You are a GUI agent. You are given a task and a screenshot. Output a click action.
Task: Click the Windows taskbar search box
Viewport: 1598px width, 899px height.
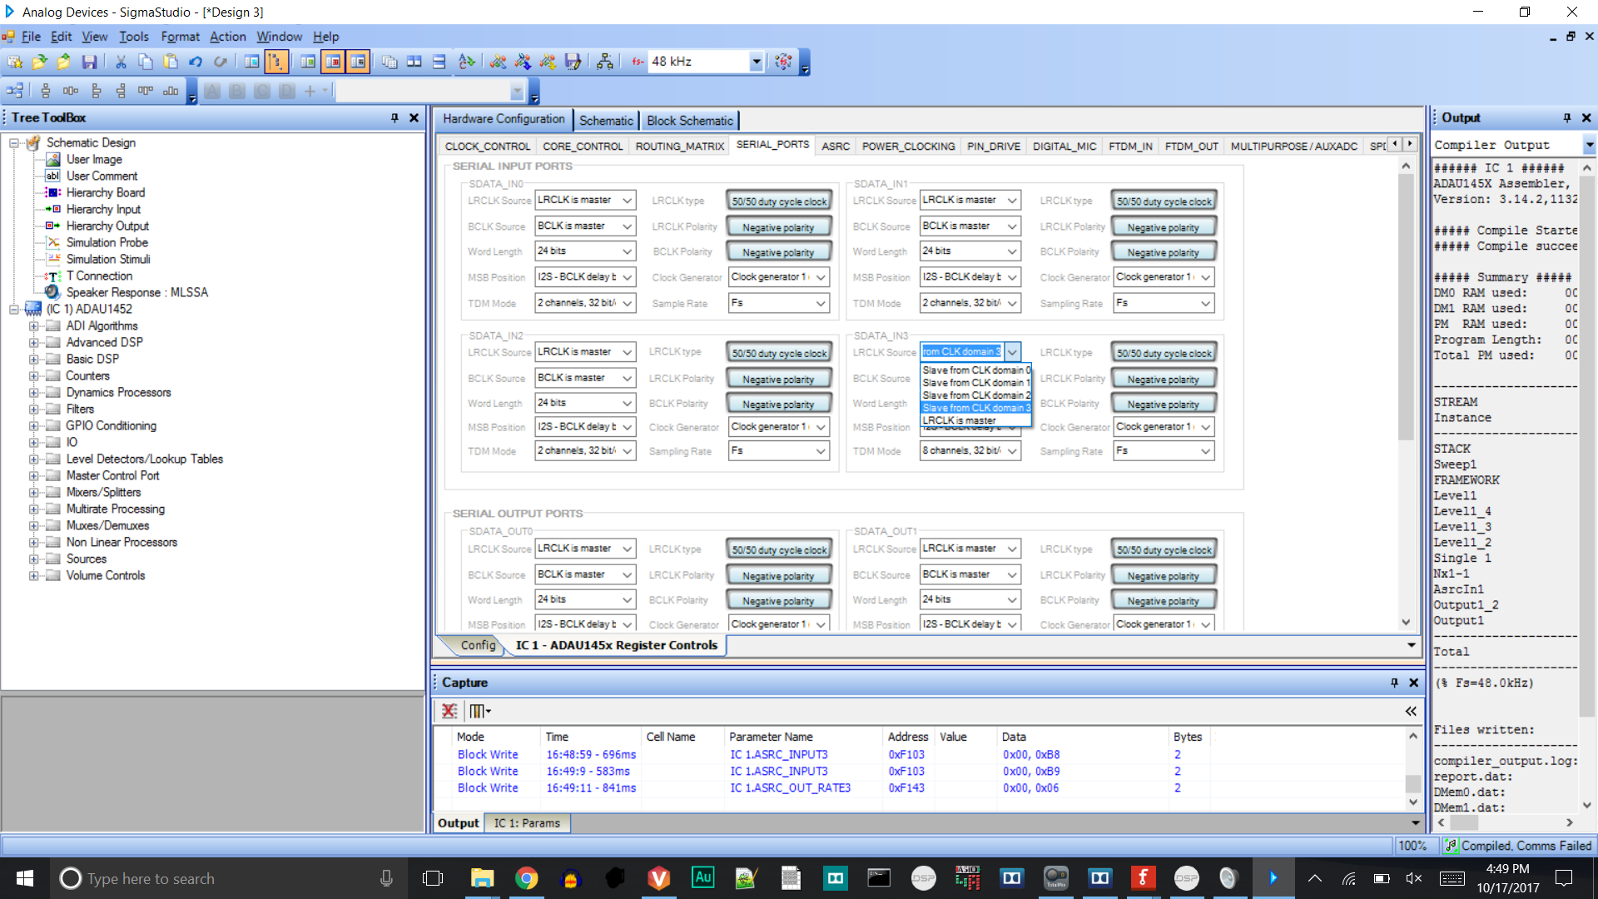[227, 878]
